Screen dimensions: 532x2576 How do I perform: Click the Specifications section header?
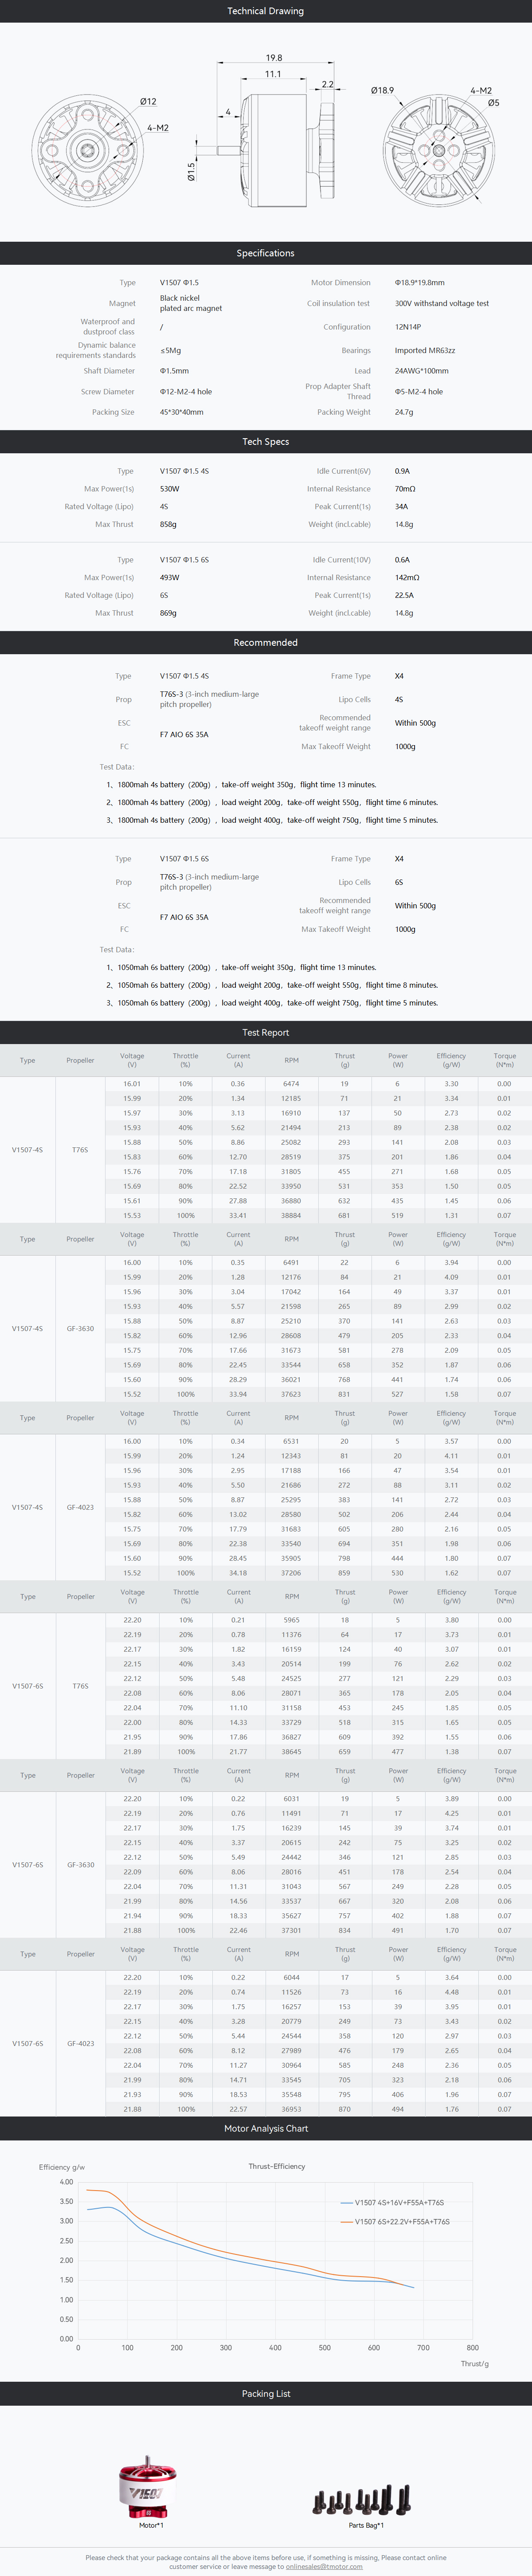[265, 253]
